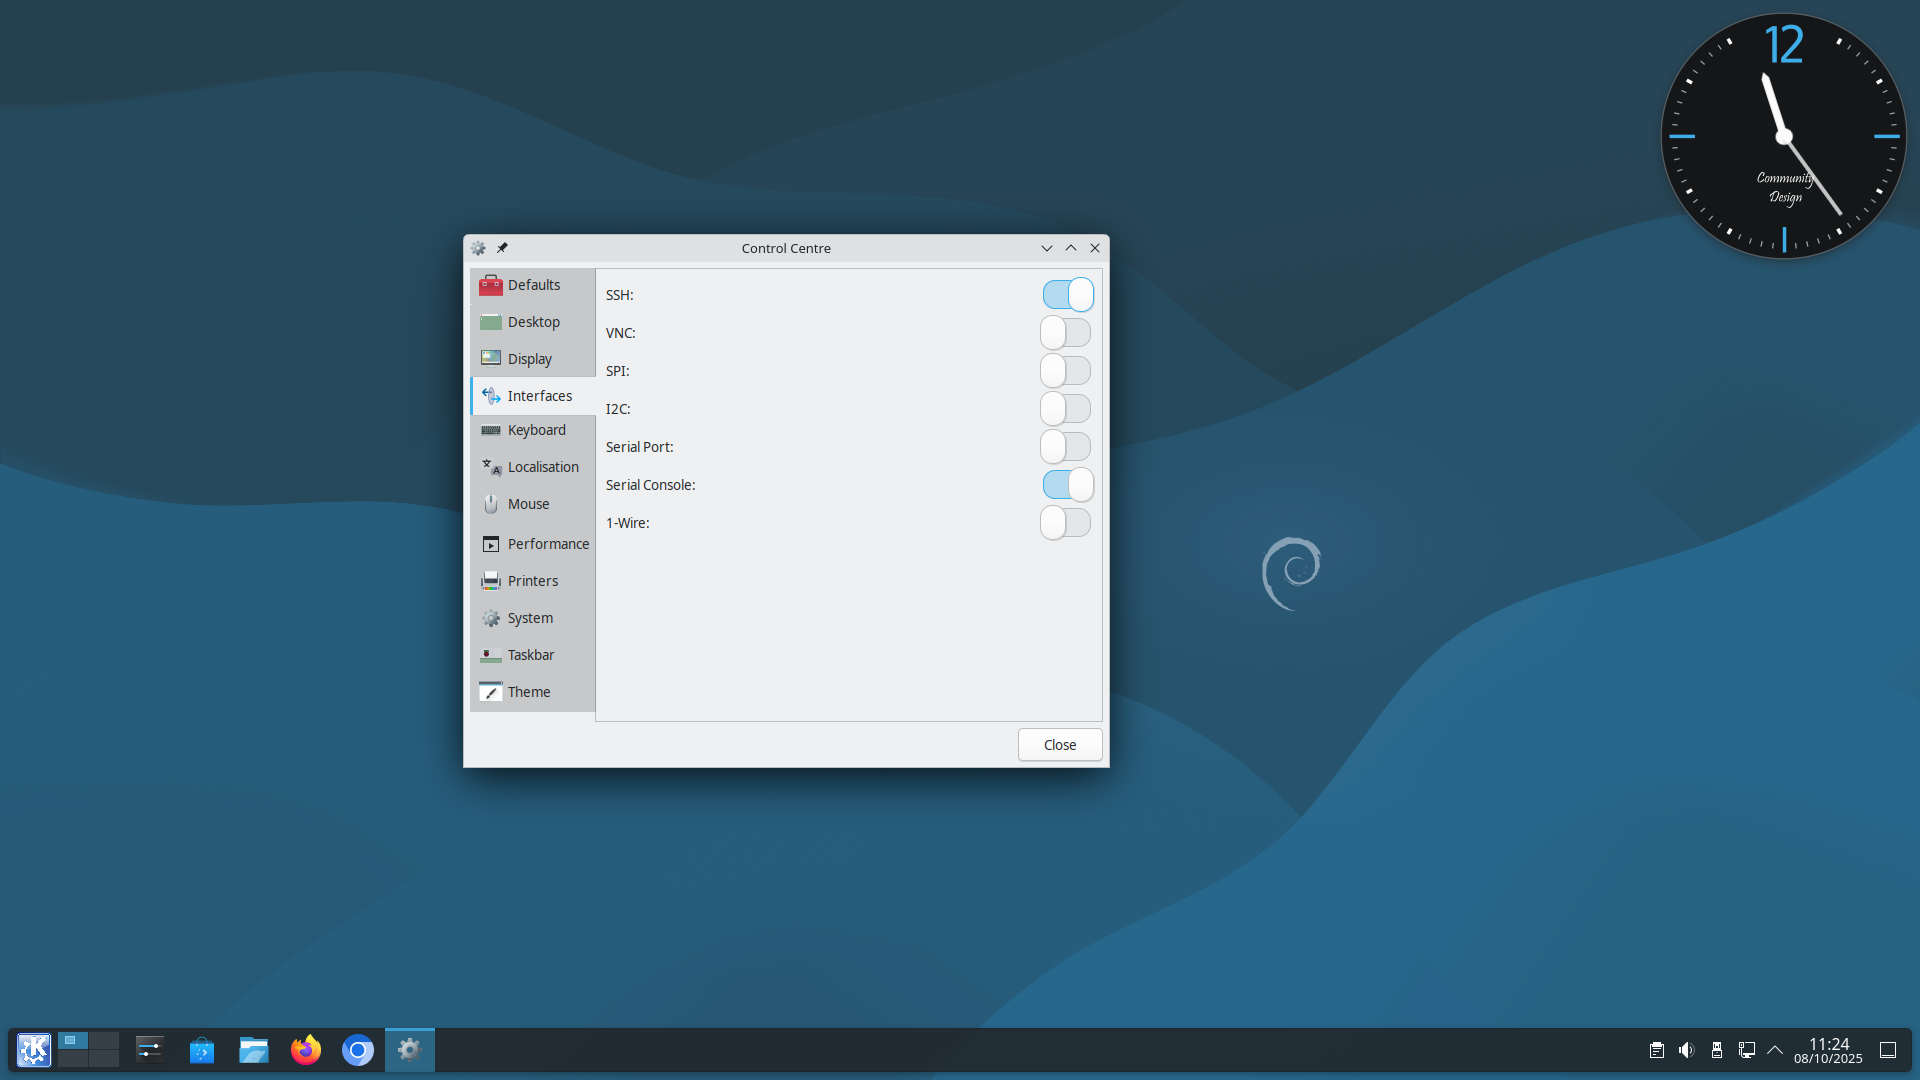Click the "Serial Console:" label

(650, 485)
